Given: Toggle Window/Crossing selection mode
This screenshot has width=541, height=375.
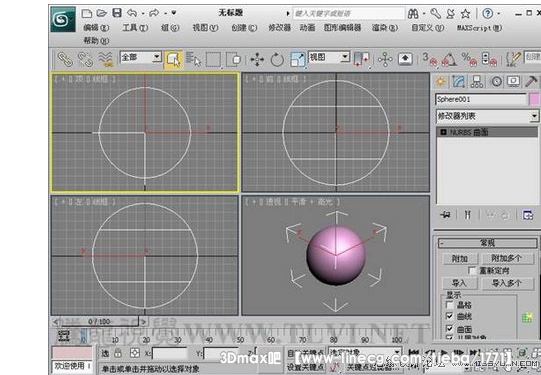Looking at the screenshot, I should 234,59.
